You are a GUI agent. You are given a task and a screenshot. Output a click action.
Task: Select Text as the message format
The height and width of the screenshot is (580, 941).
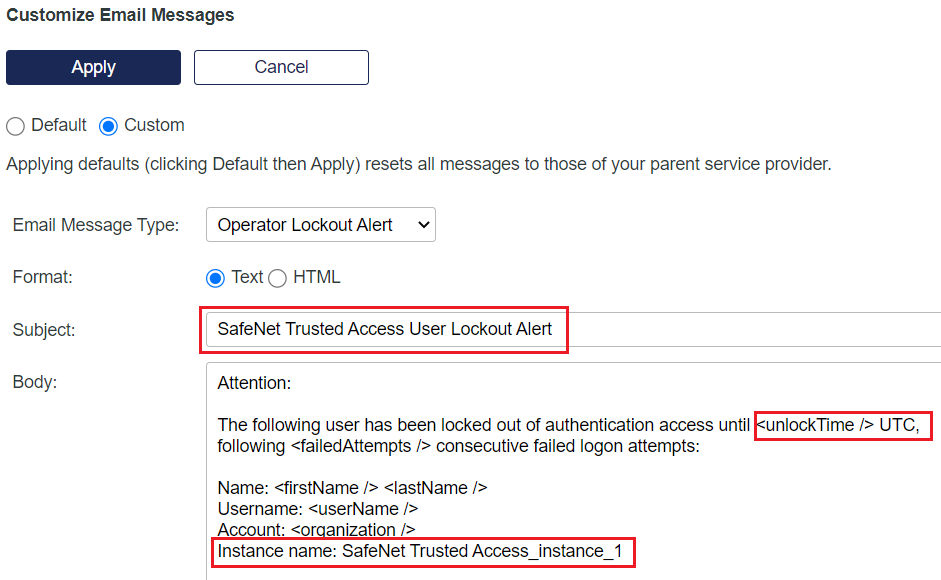coord(215,278)
